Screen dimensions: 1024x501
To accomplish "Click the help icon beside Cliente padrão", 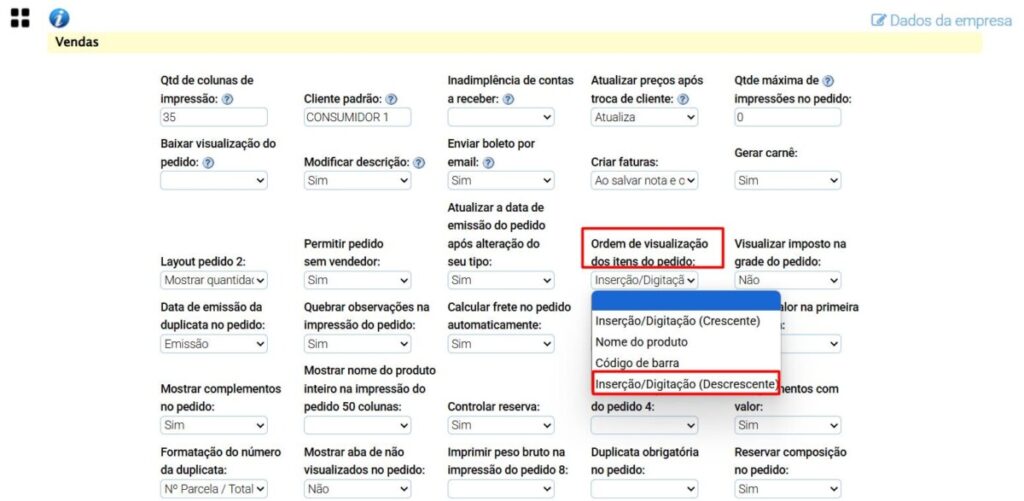I will pyautogui.click(x=391, y=100).
